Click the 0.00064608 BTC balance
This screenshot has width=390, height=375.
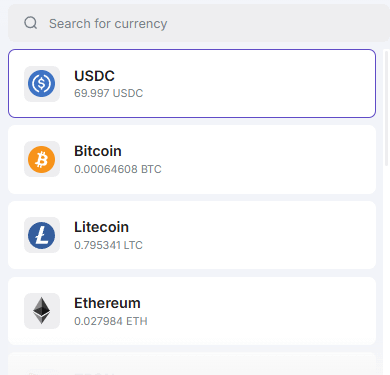(x=118, y=169)
